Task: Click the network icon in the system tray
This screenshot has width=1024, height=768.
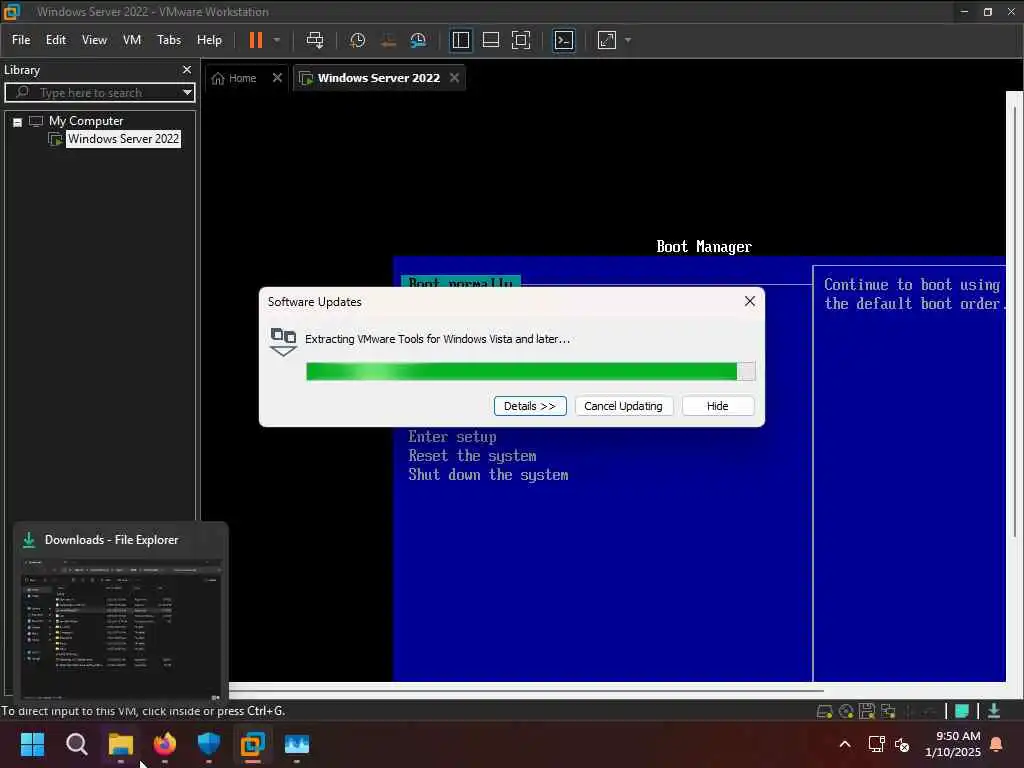Action: [876, 744]
